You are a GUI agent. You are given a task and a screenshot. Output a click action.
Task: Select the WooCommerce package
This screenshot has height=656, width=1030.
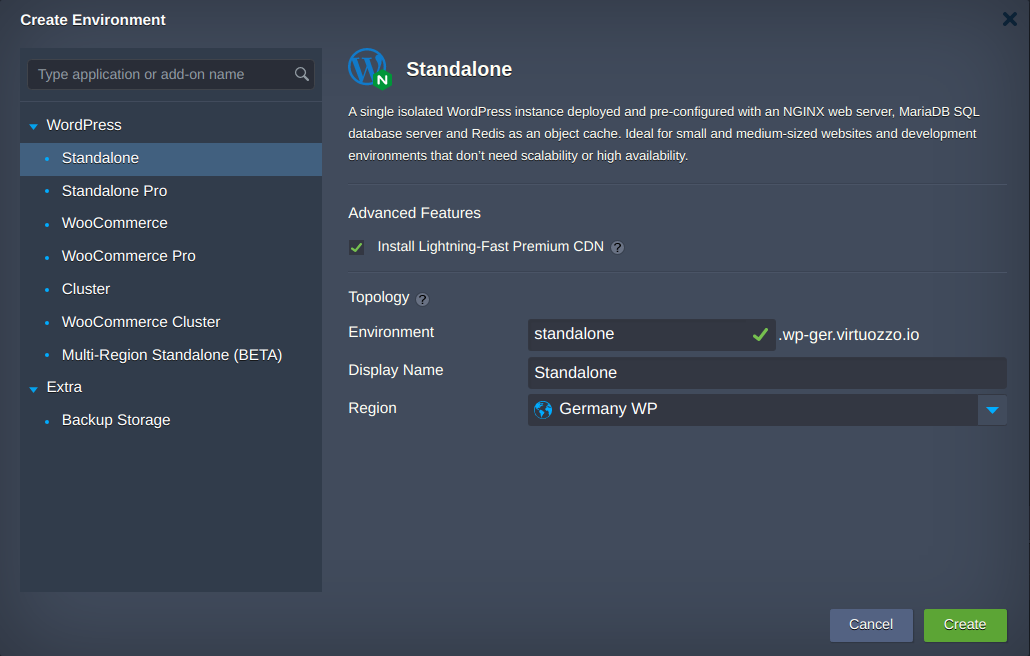coord(114,223)
